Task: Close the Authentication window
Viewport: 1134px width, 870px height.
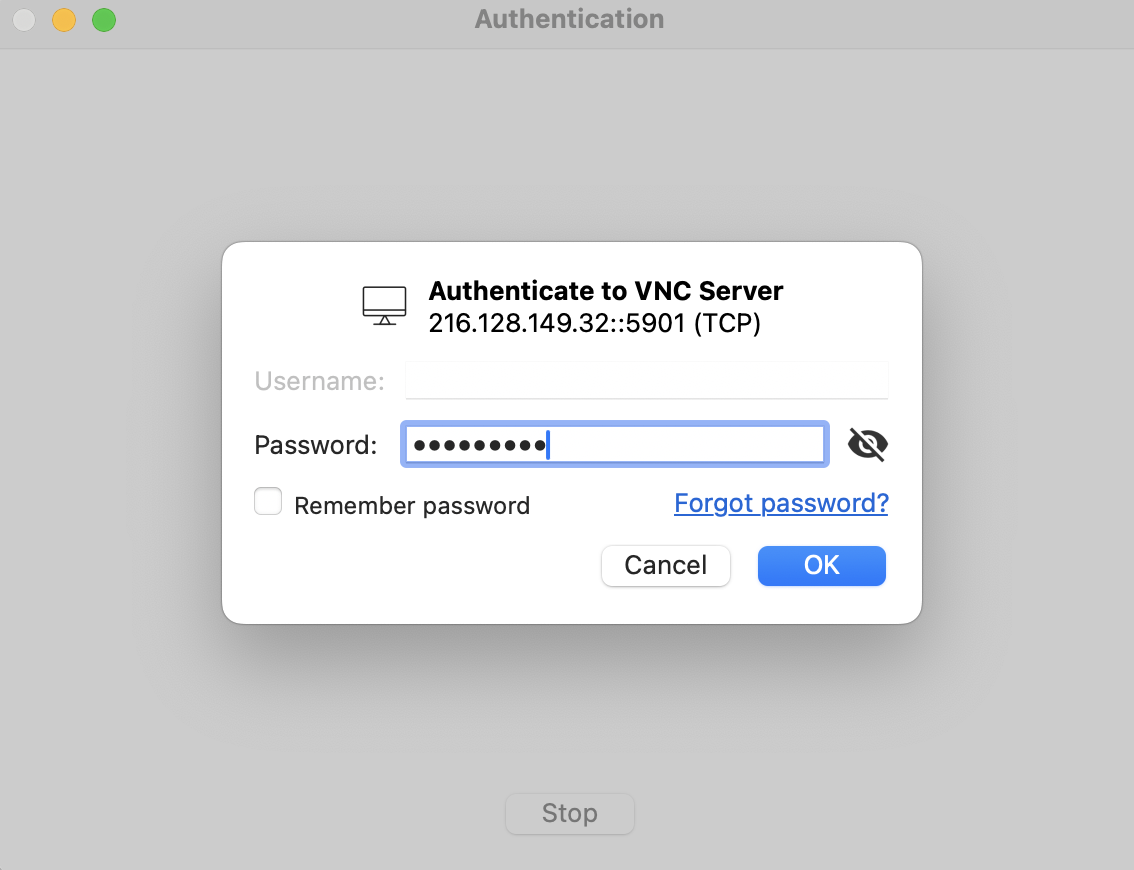Action: tap(24, 20)
